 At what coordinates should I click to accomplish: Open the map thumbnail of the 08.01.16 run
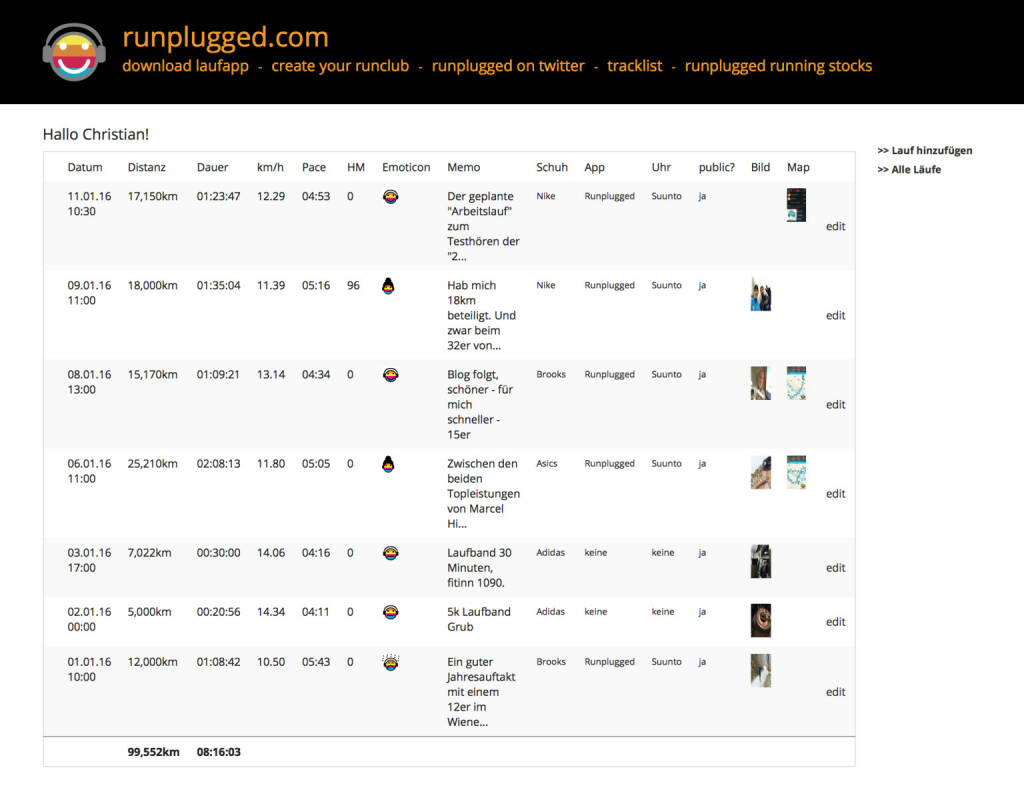796,383
